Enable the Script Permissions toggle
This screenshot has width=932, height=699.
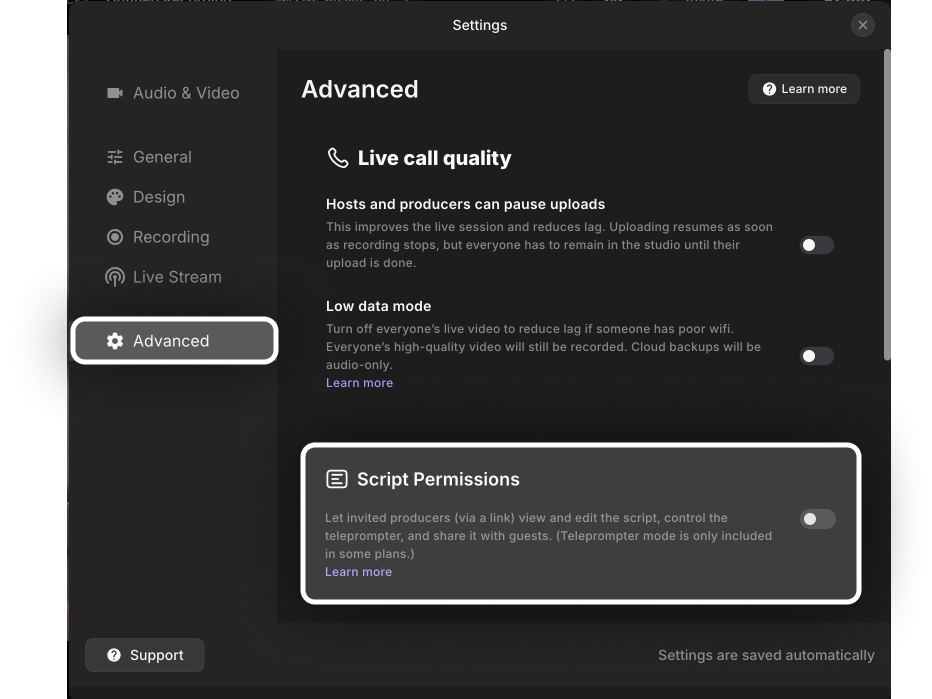click(x=817, y=519)
